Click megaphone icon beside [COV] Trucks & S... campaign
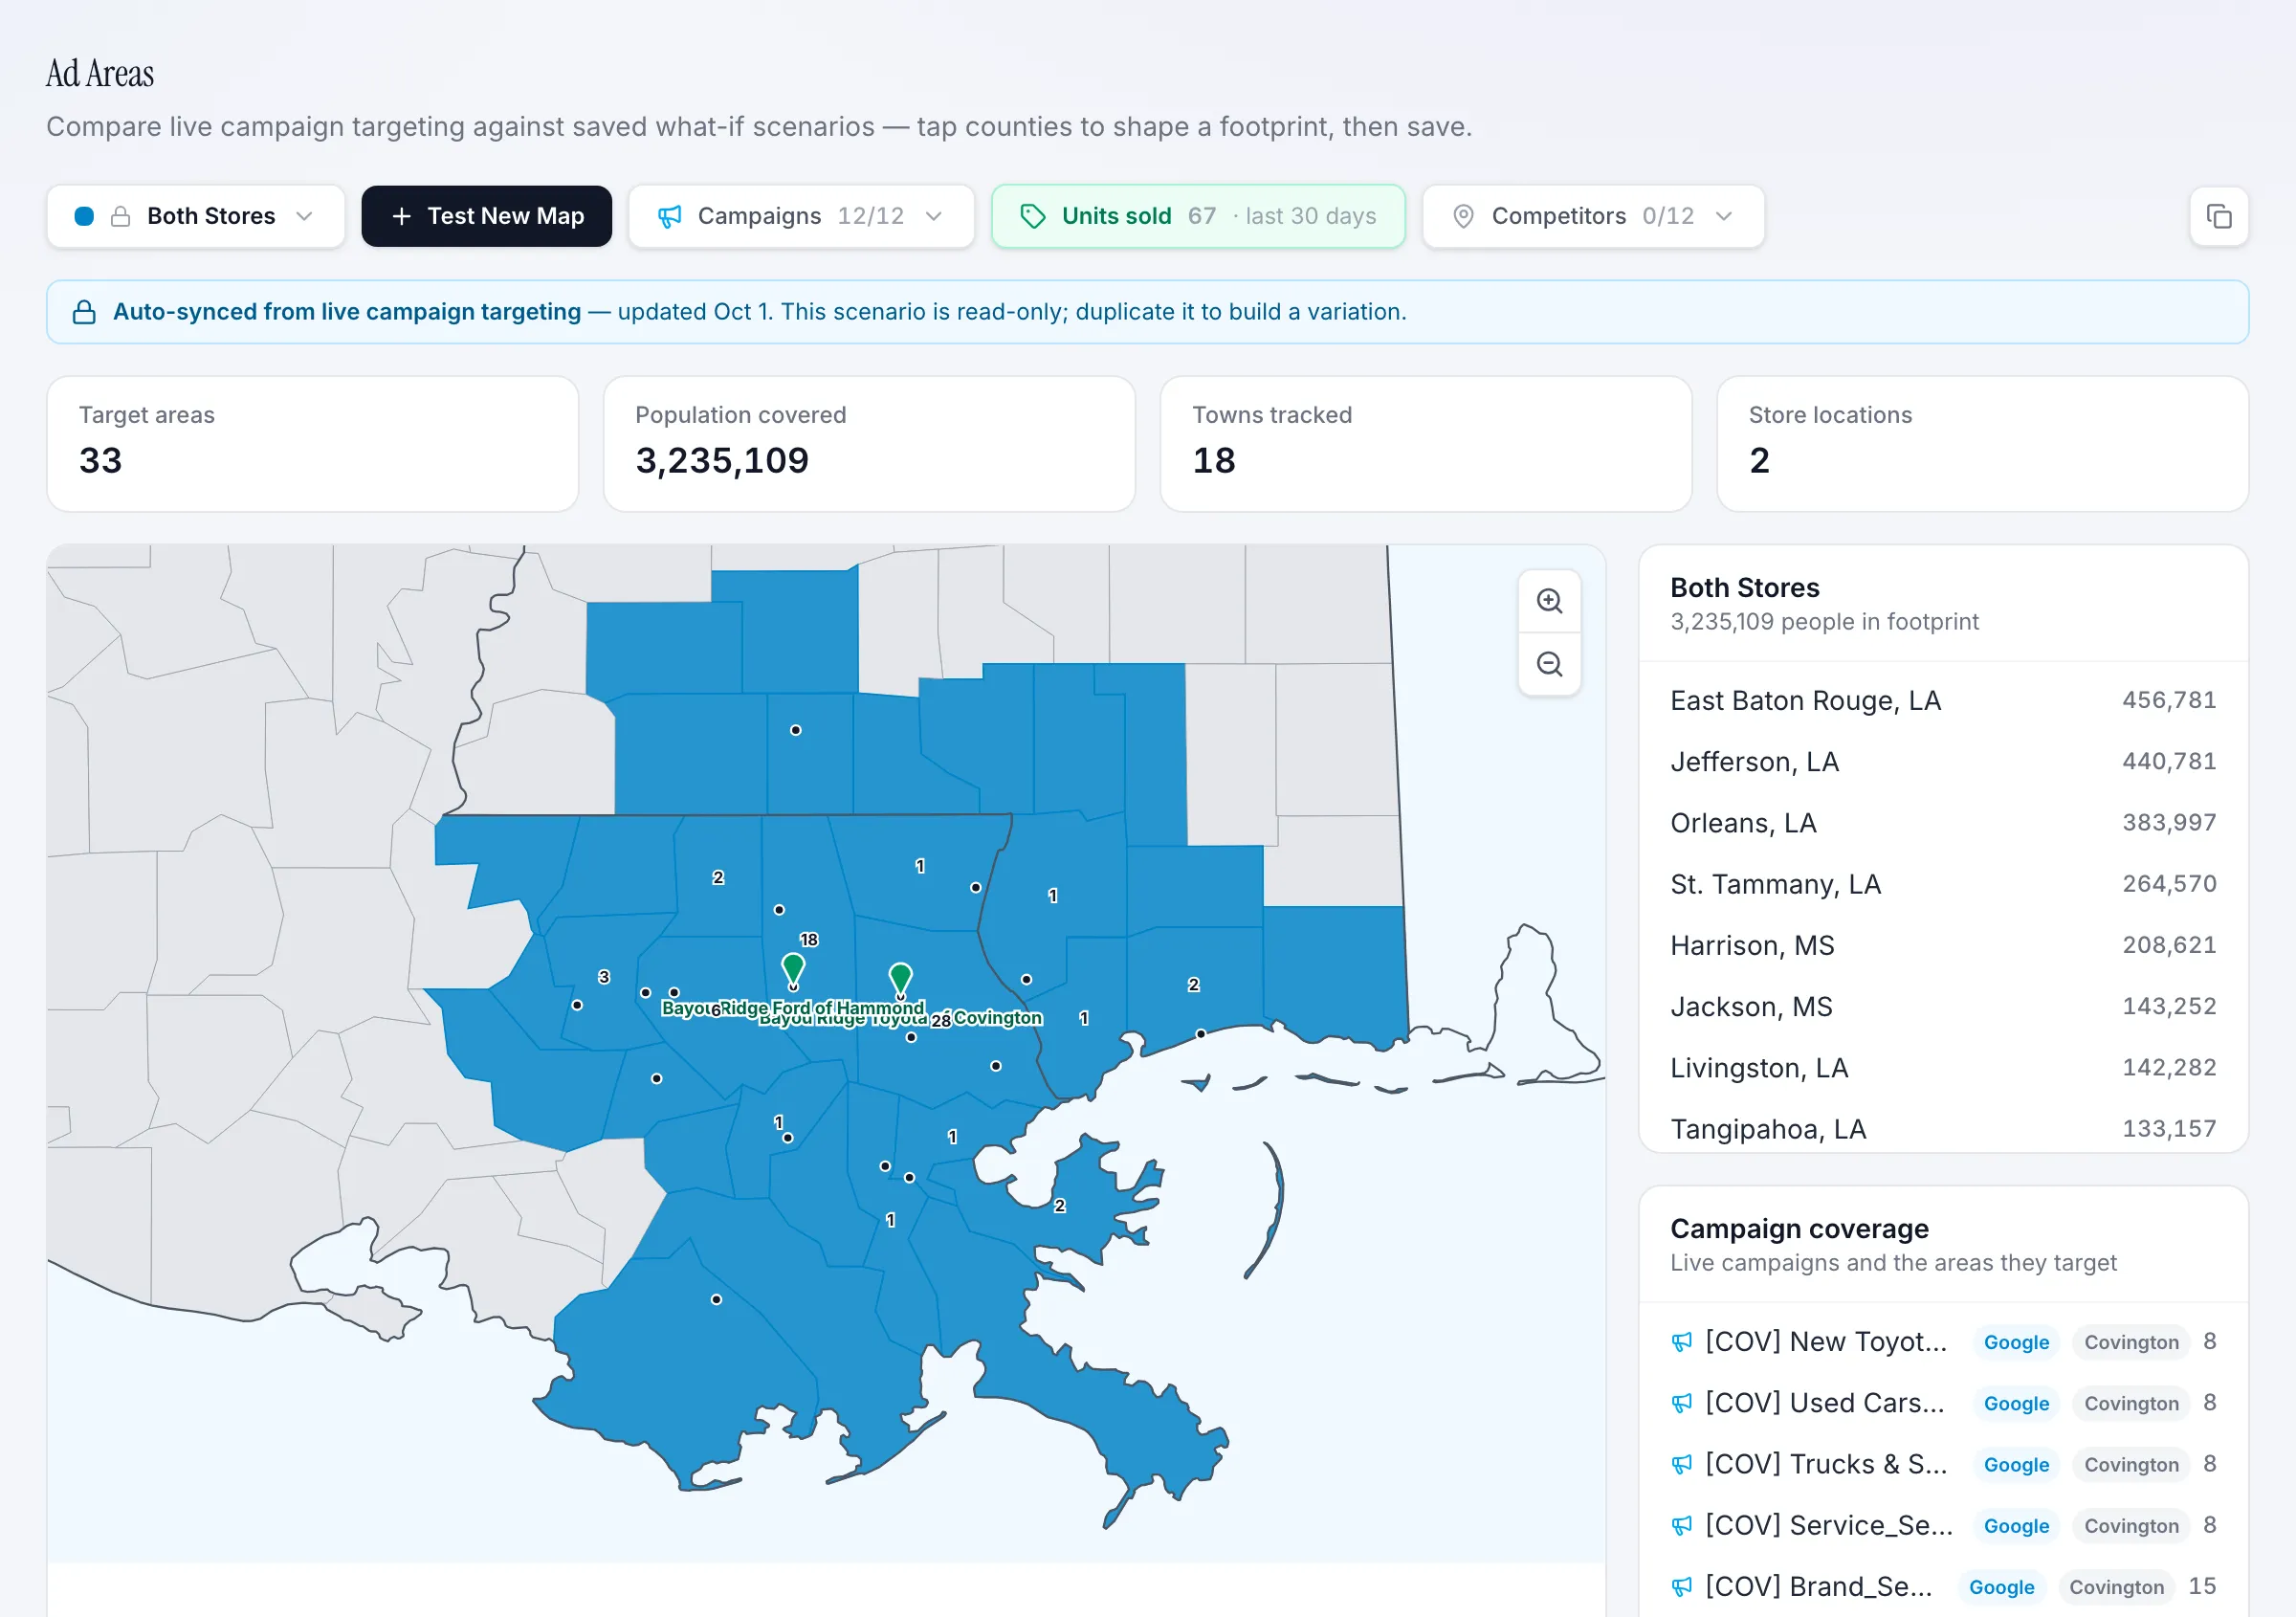This screenshot has height=1617, width=2296. 1682,1464
